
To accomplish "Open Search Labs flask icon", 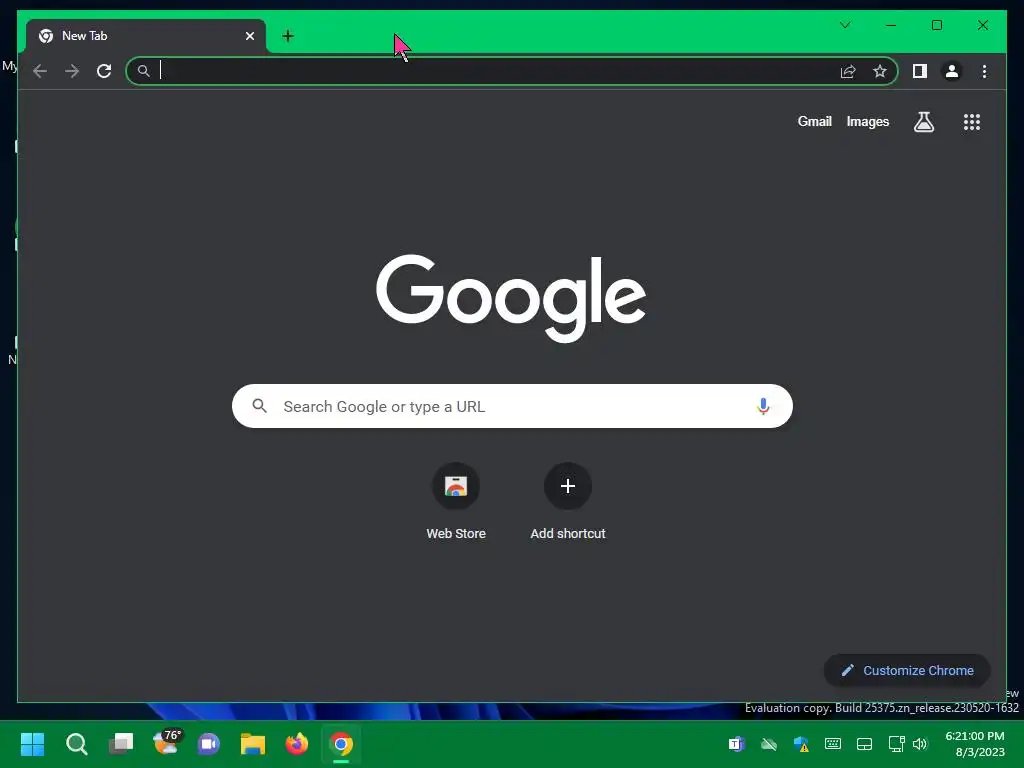I will (x=923, y=121).
